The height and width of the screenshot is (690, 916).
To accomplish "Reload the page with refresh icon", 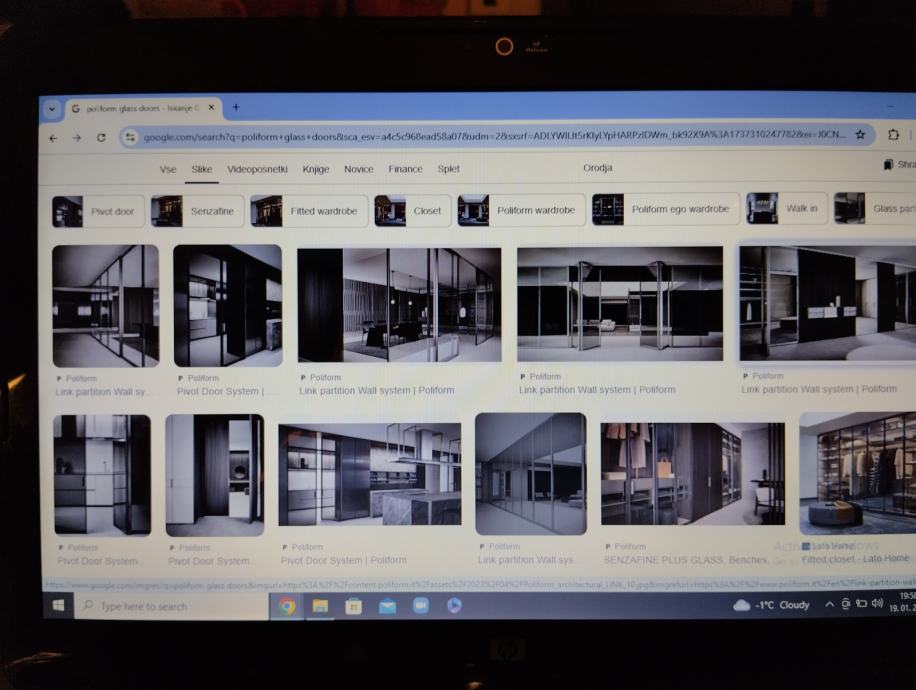I will point(101,138).
